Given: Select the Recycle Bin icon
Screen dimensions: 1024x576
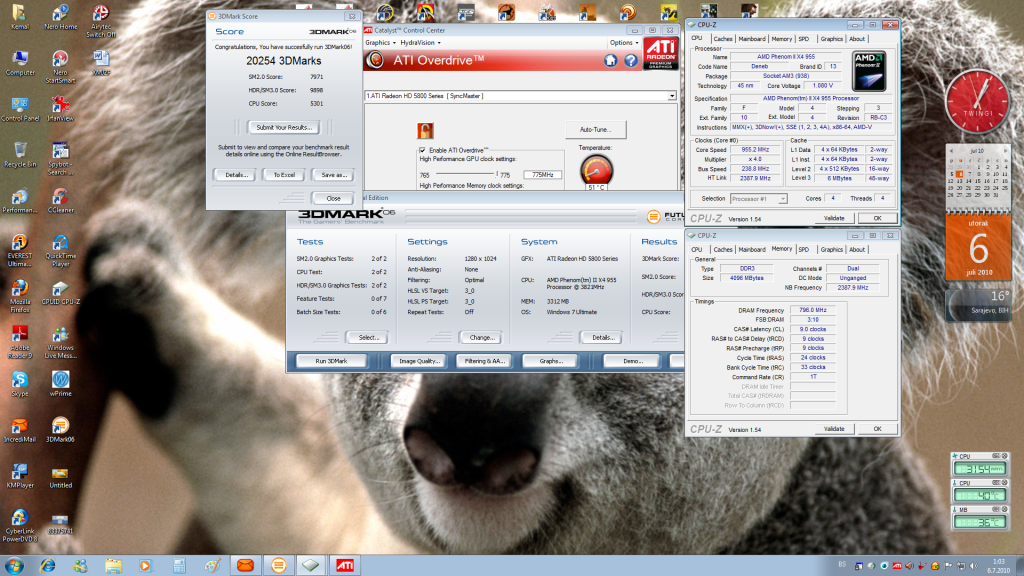Looking at the screenshot, I should [x=20, y=155].
